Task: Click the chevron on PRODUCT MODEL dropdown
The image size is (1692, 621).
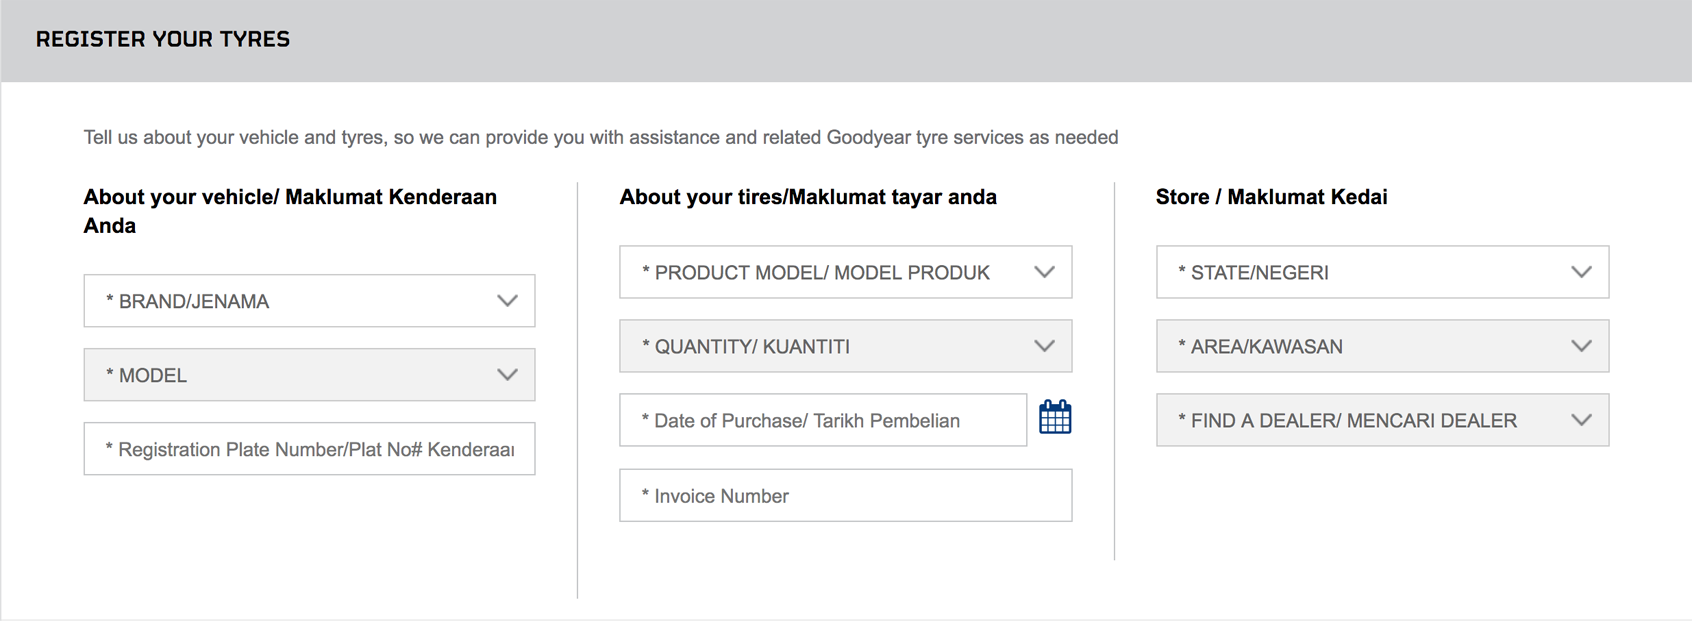Action: [x=1044, y=272]
